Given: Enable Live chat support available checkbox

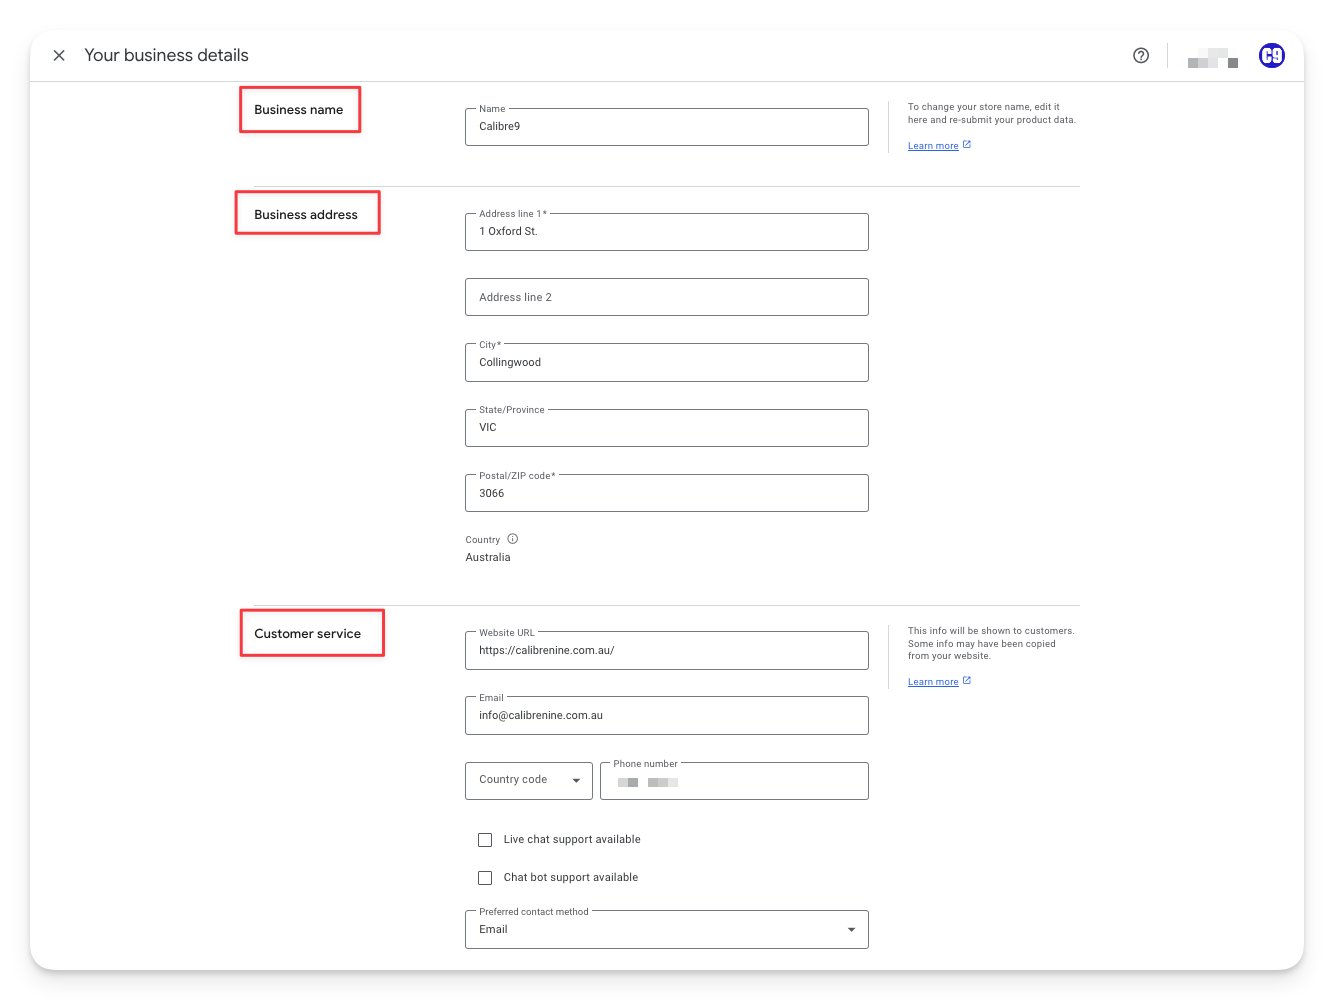Looking at the screenshot, I should coord(485,840).
